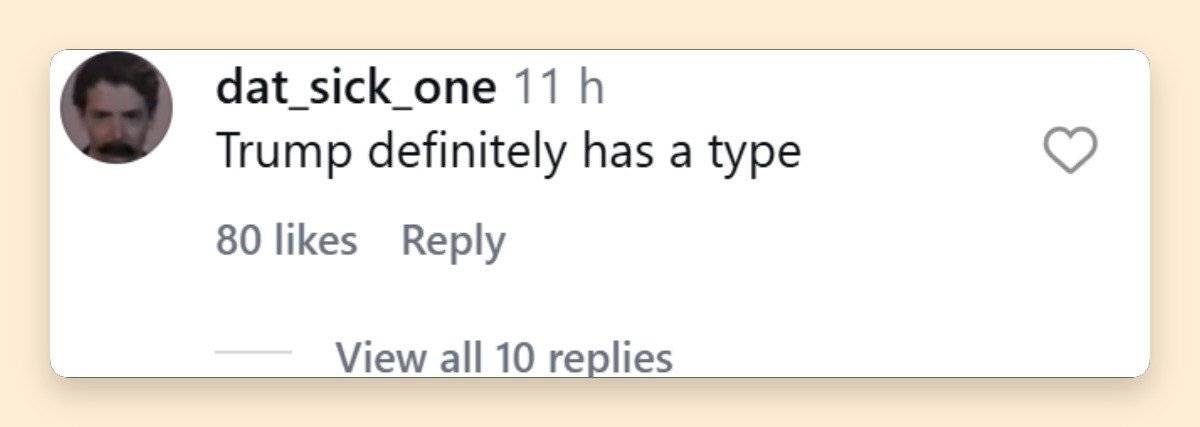Screen dimensions: 1200x427
Task: Select the comment text about Trump
Action: (508, 152)
